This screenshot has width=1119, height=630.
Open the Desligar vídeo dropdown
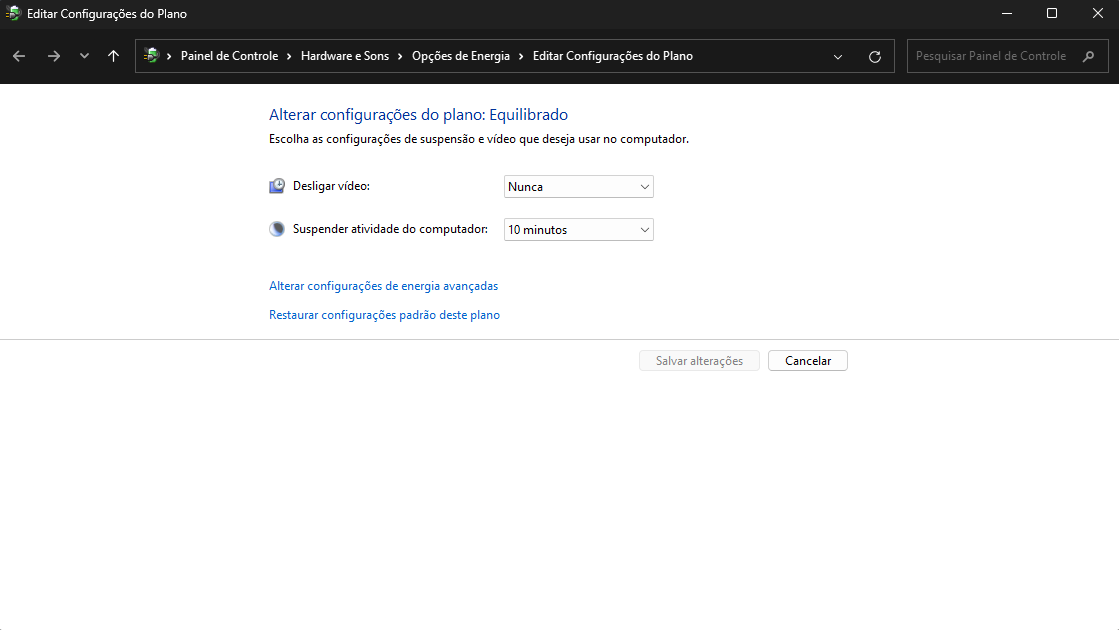(x=579, y=187)
